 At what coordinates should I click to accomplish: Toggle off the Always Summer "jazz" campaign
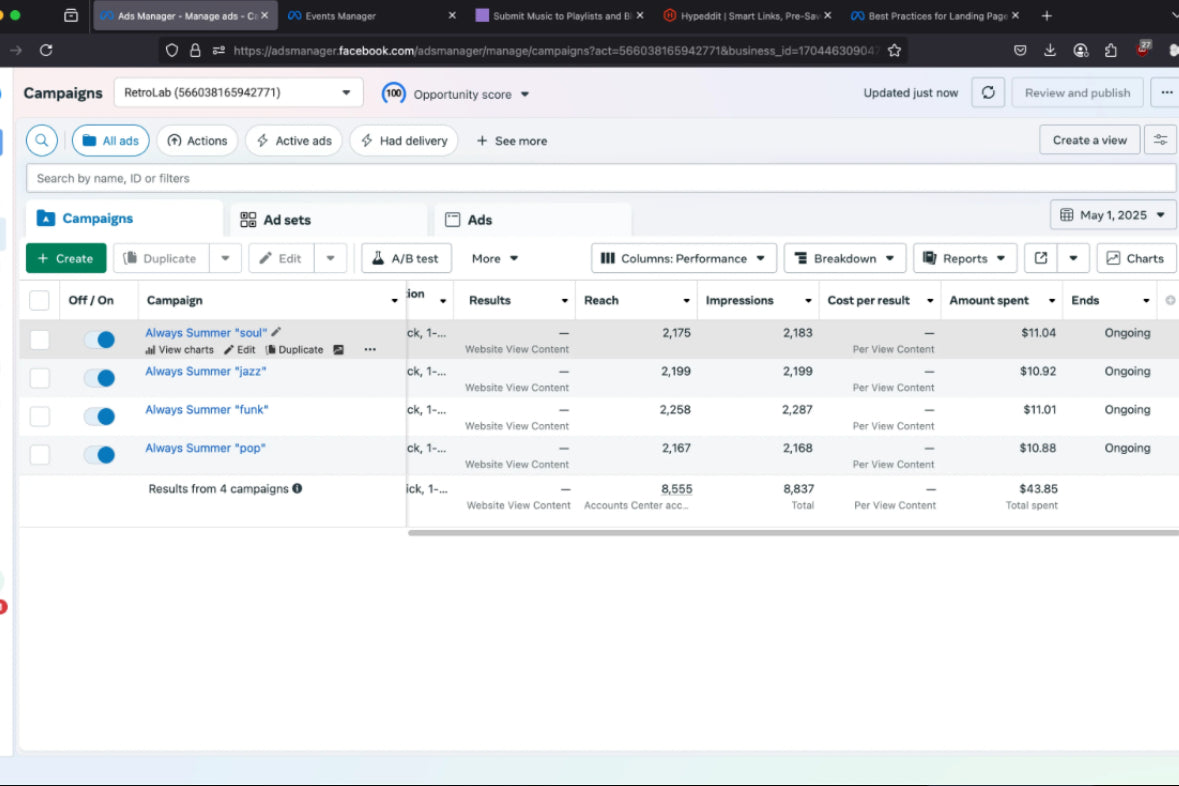click(x=99, y=378)
